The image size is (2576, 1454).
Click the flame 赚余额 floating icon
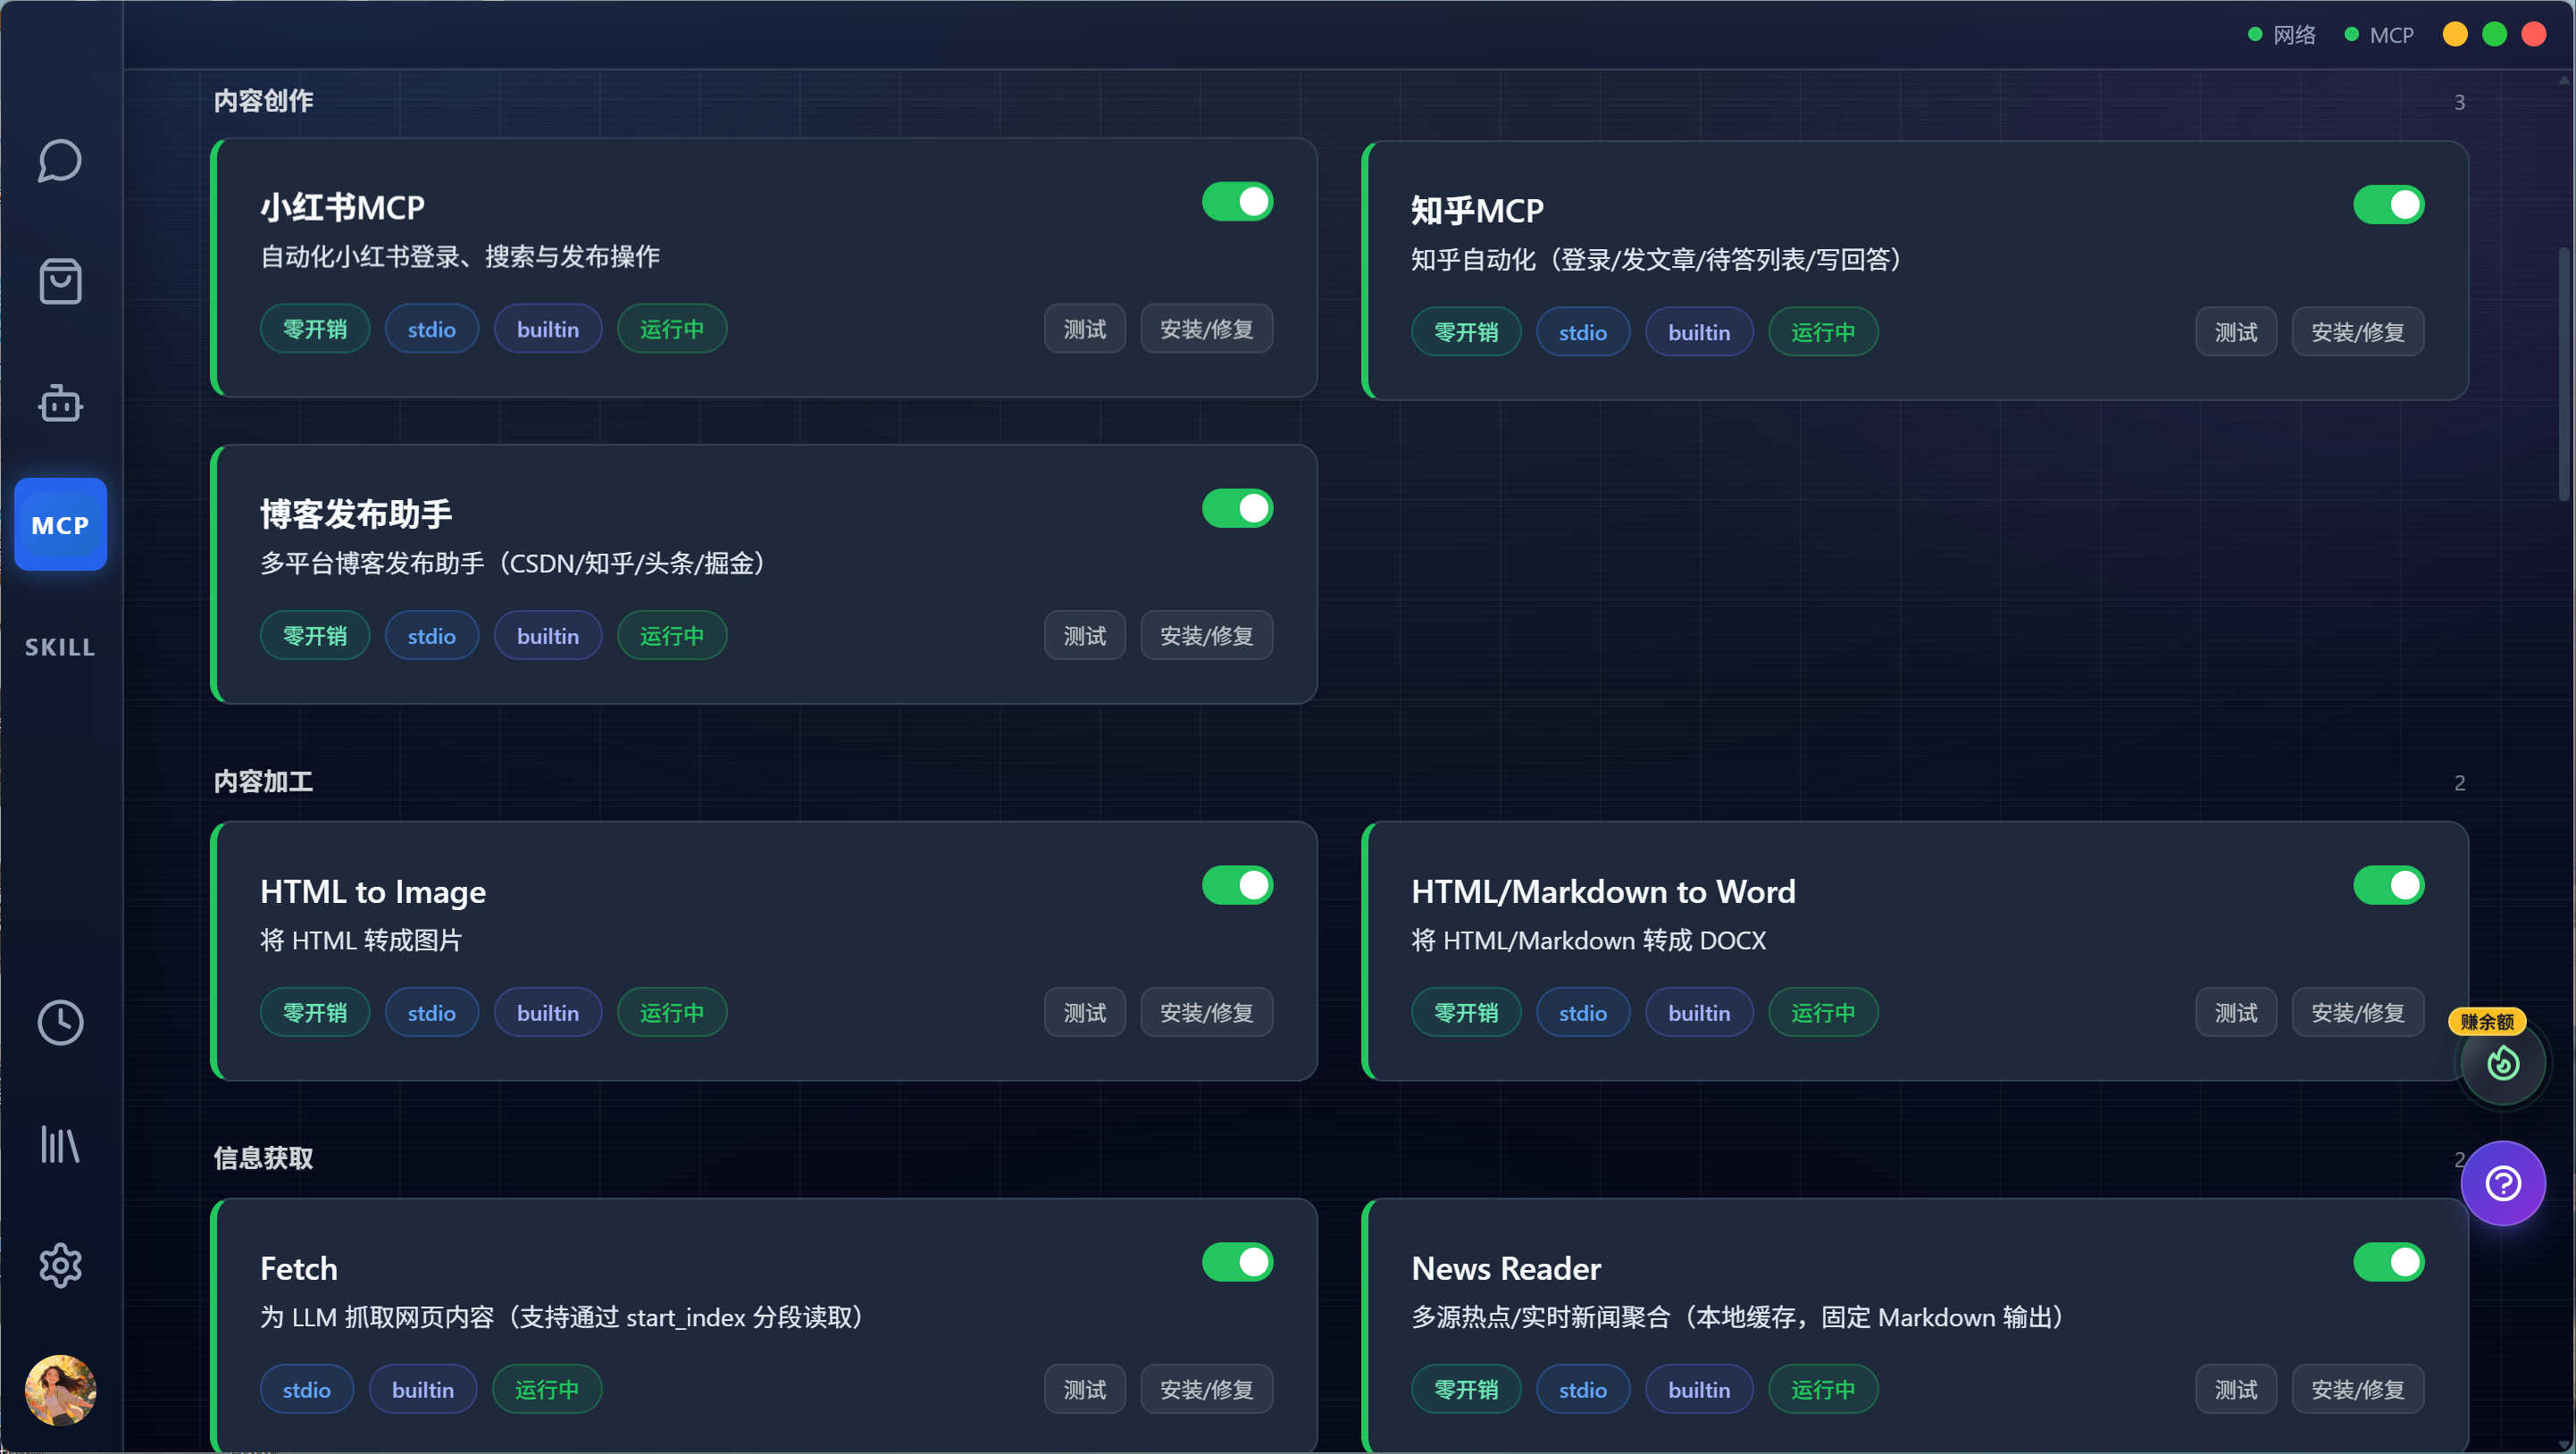[x=2503, y=1062]
